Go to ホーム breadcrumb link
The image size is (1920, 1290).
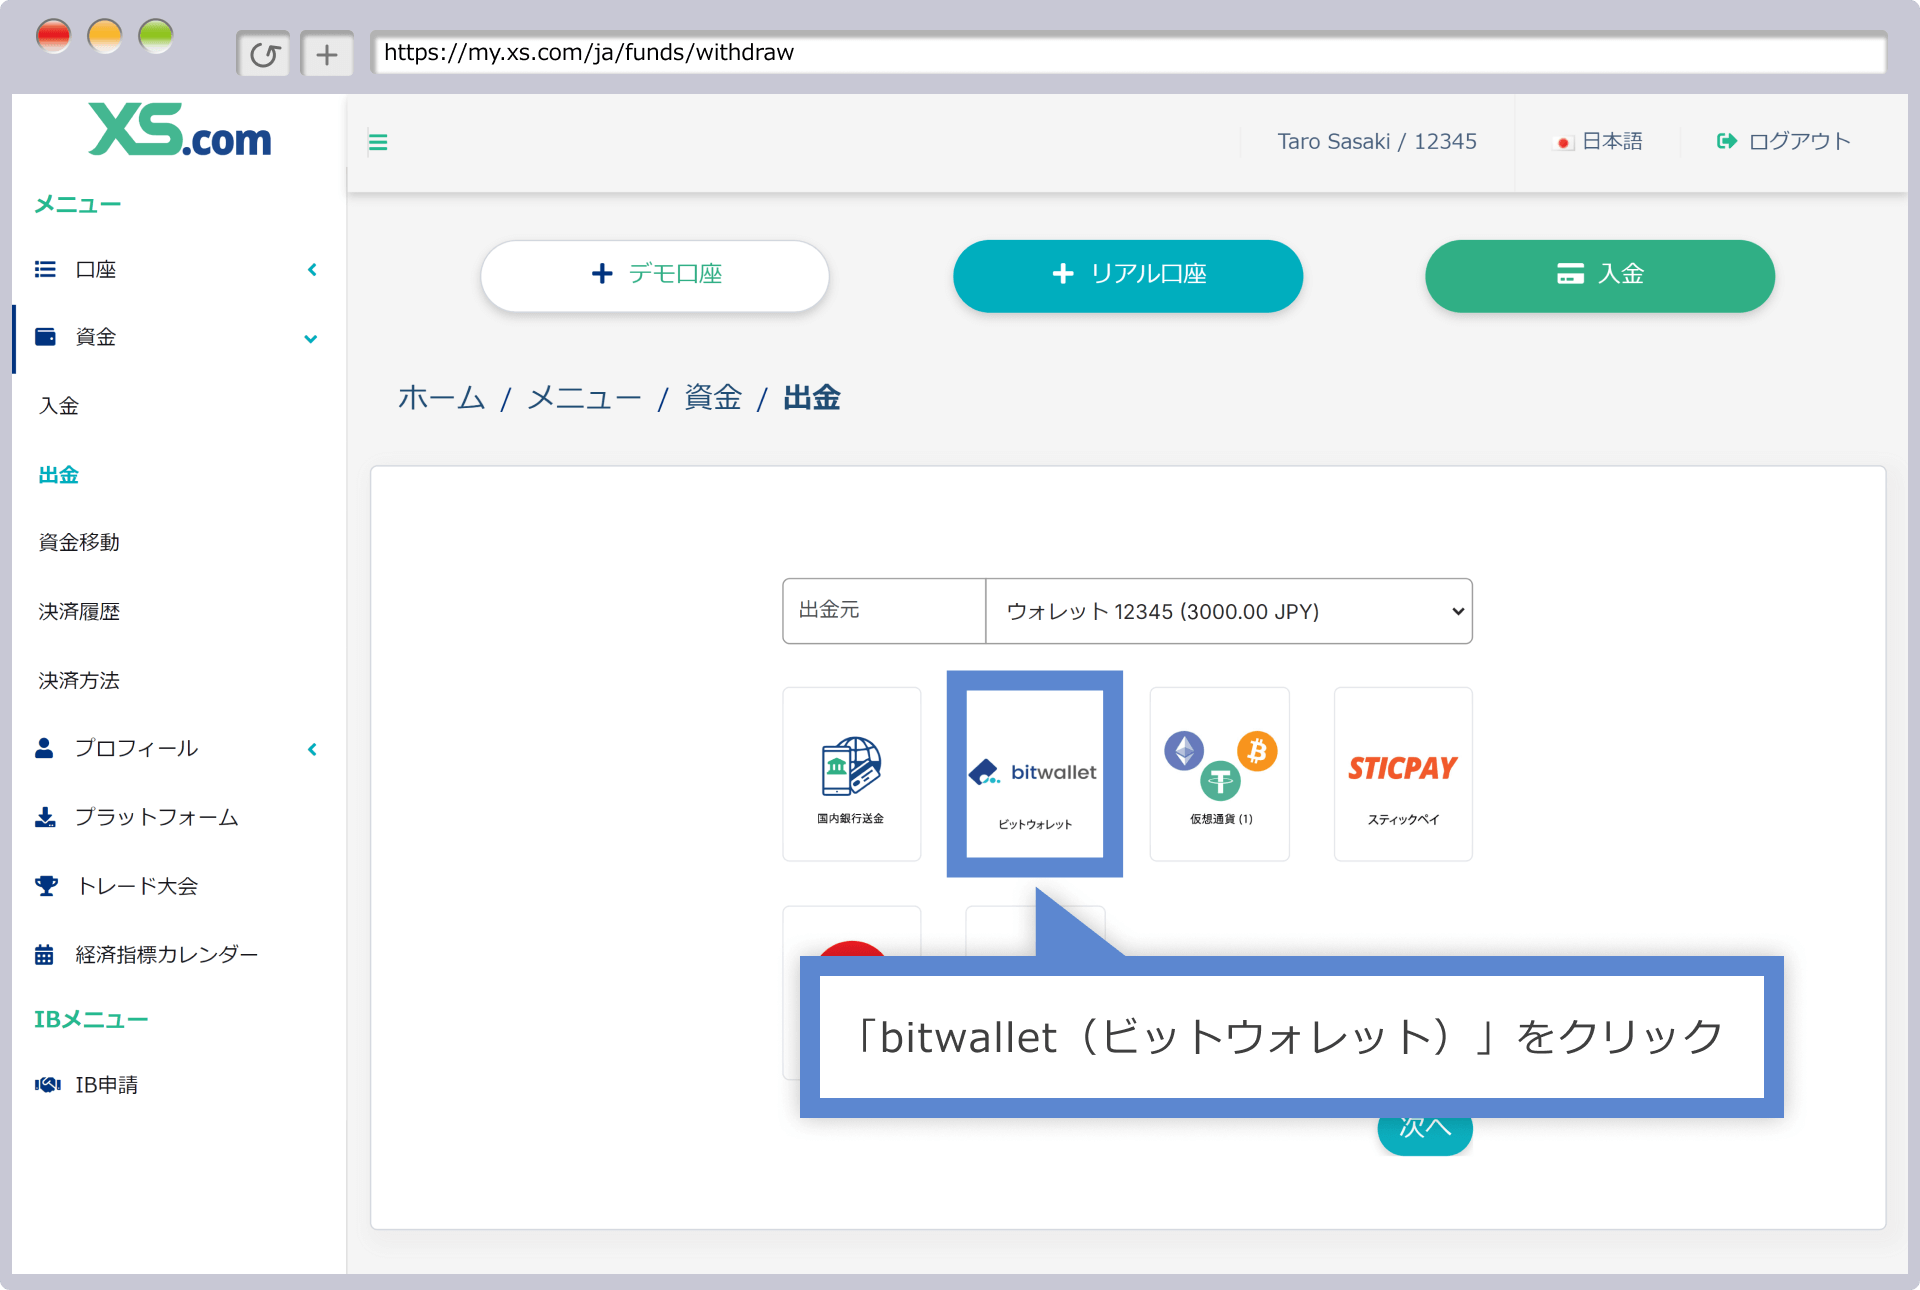point(441,398)
